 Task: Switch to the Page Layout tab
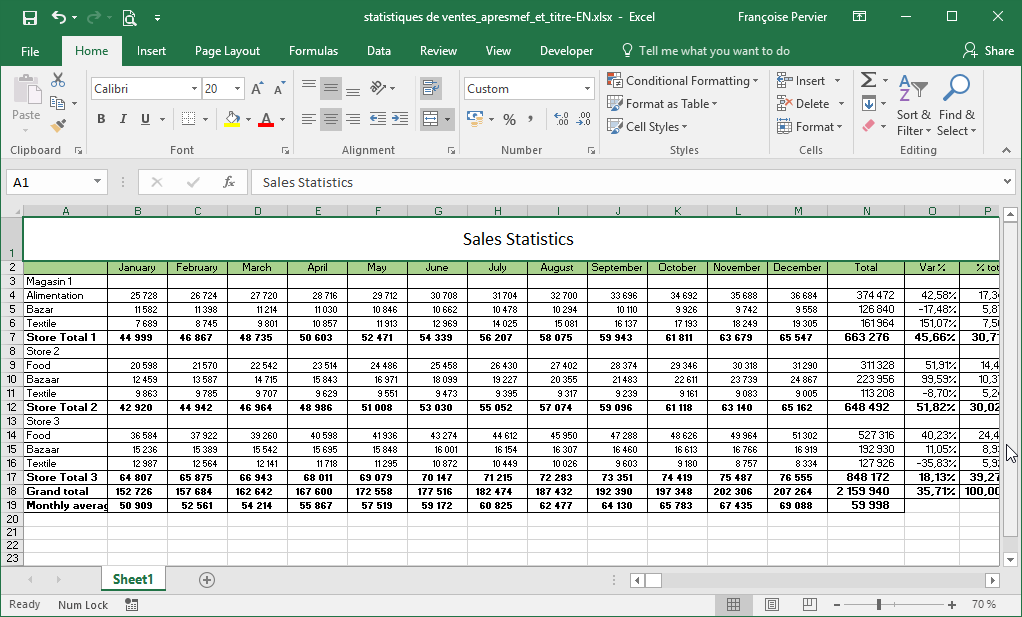pyautogui.click(x=227, y=51)
